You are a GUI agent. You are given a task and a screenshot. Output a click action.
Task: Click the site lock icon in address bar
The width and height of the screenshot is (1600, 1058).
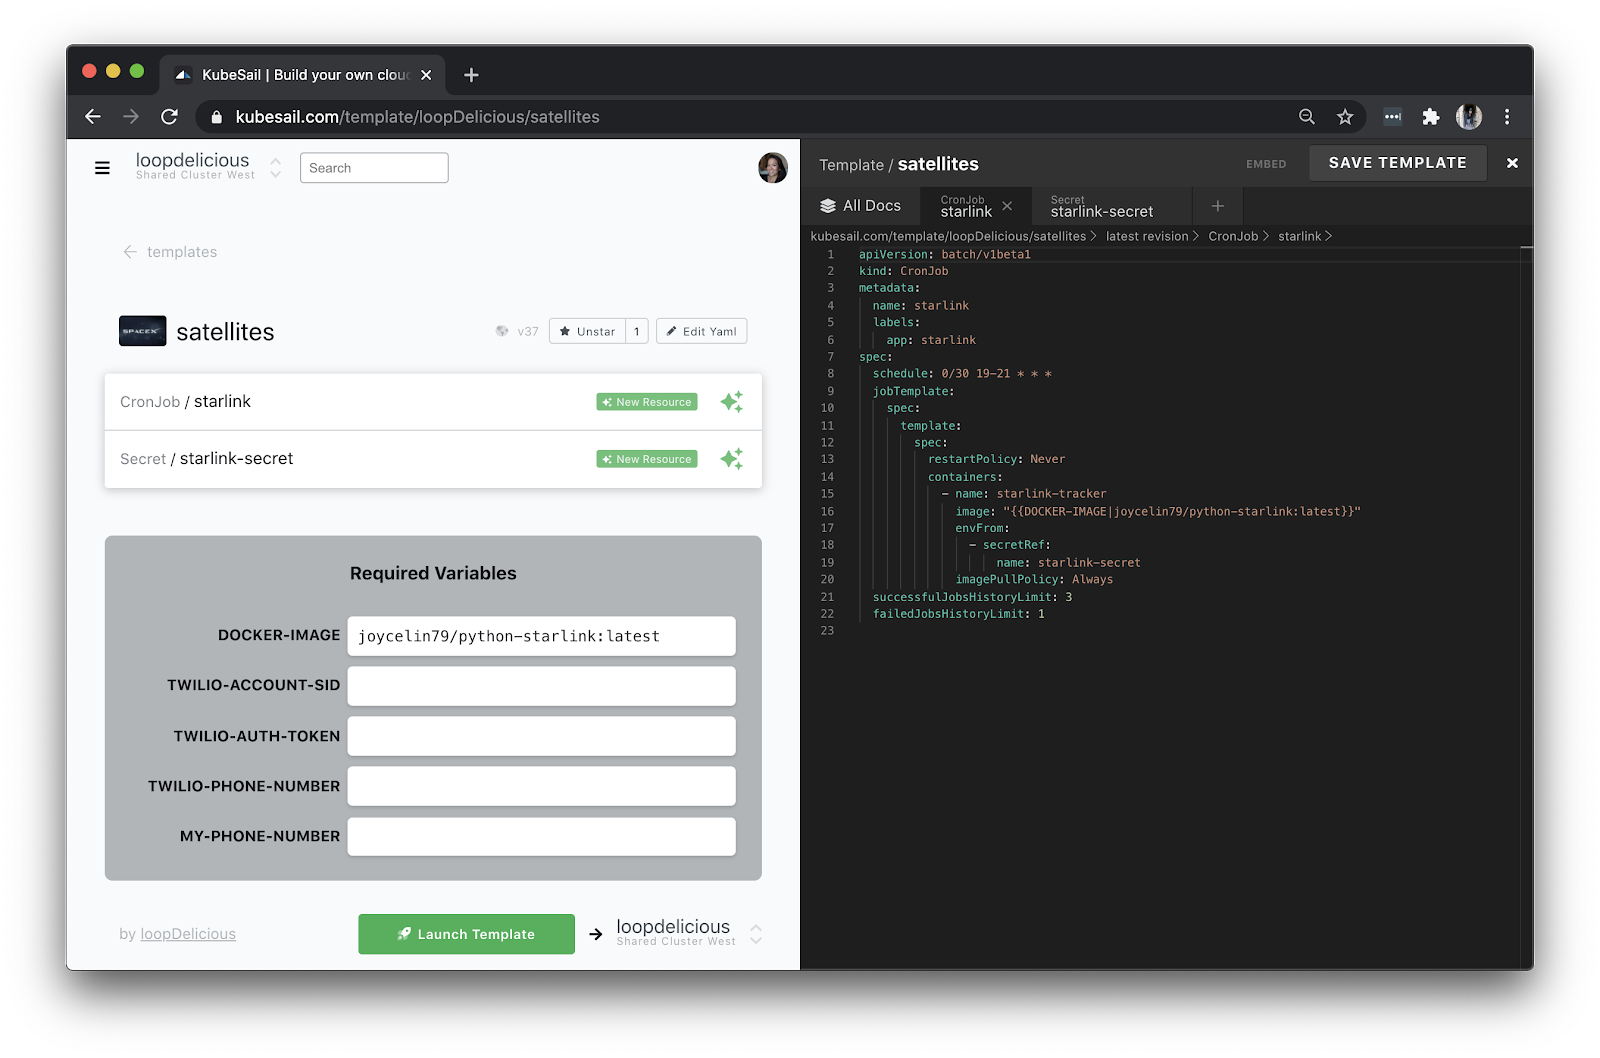216,117
